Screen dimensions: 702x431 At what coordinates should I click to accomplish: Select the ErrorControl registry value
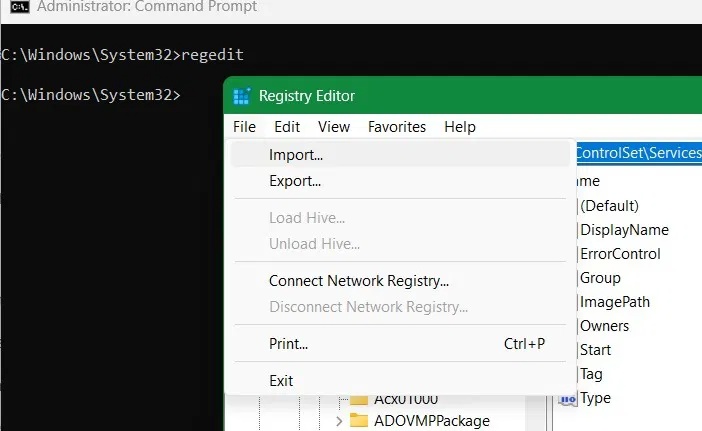(x=620, y=254)
